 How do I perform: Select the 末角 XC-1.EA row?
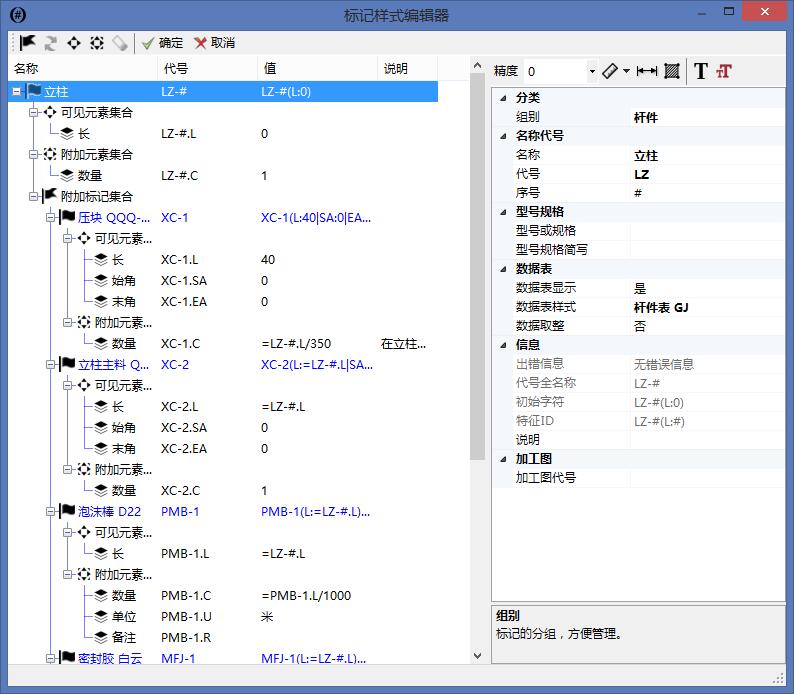pyautogui.click(x=223, y=302)
